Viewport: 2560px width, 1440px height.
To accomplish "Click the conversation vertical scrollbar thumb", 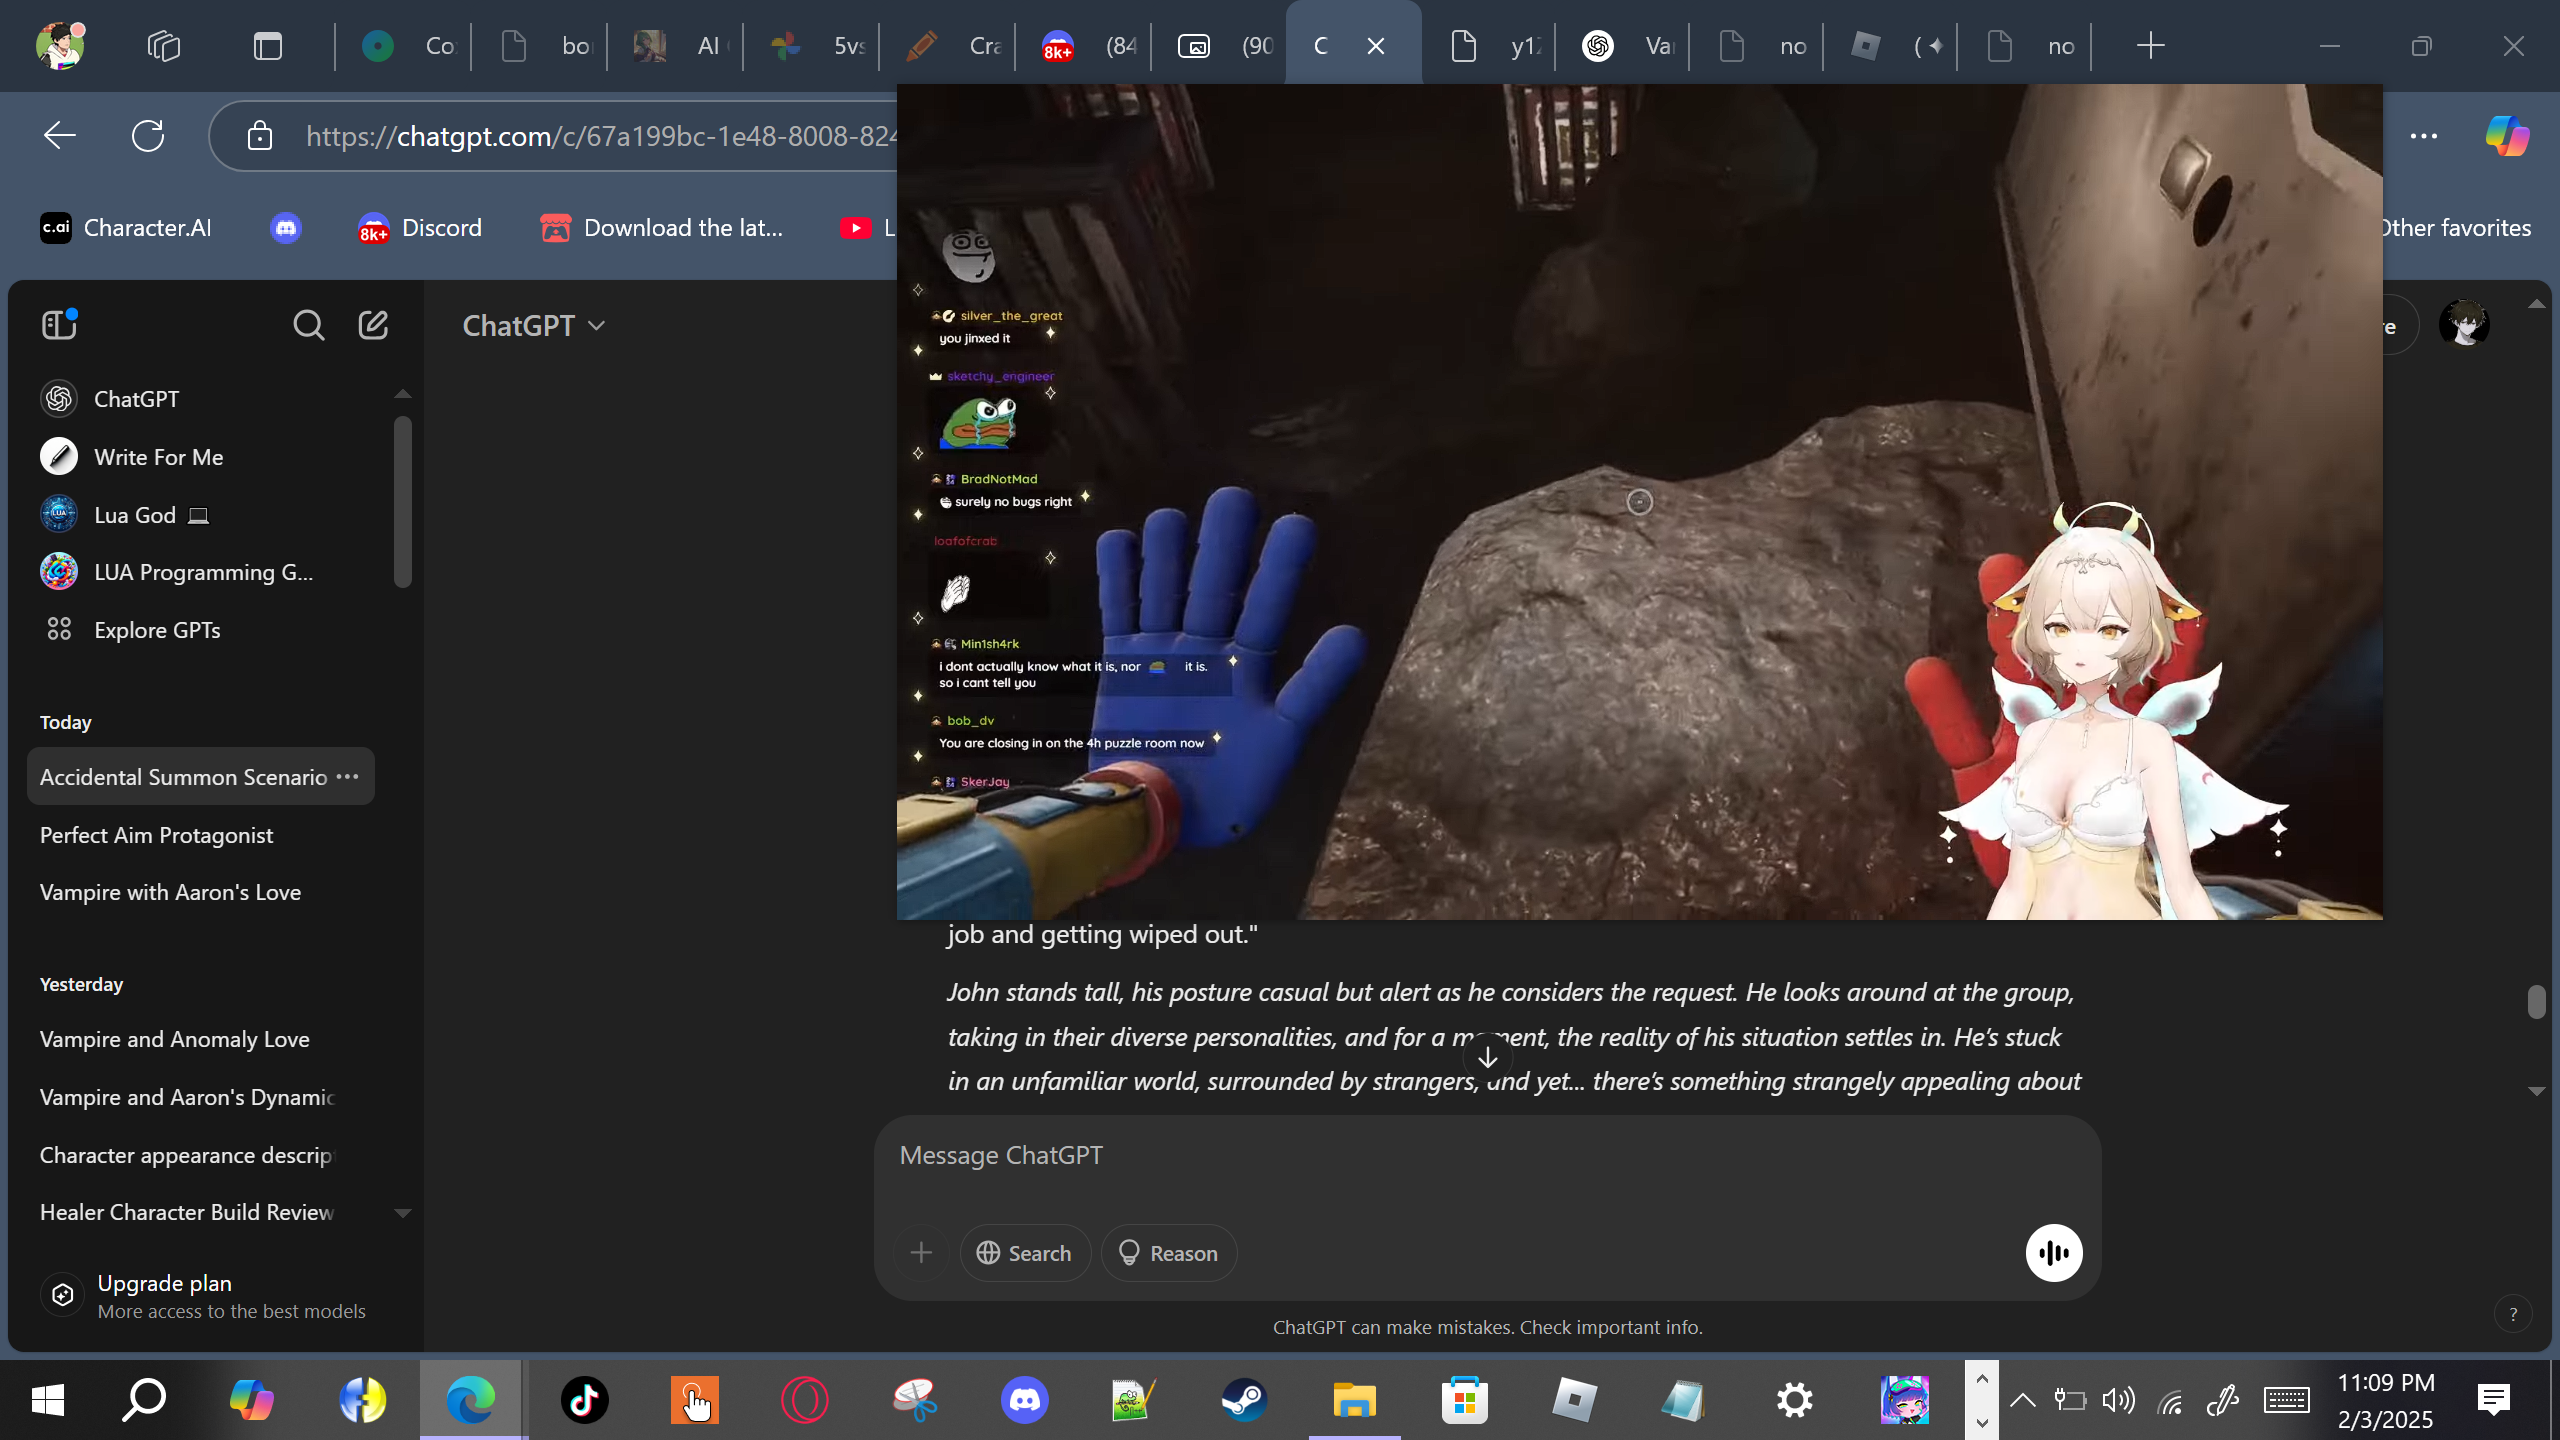I will coord(2536,1002).
